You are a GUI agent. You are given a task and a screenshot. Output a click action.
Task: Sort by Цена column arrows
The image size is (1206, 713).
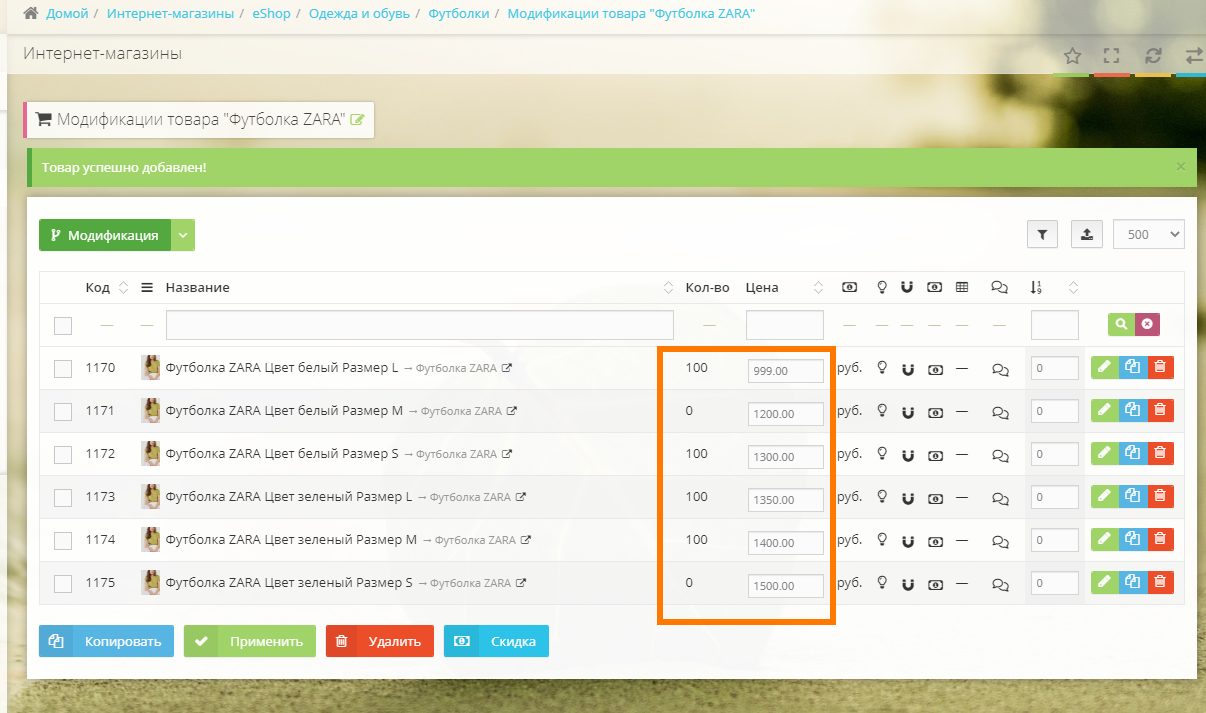[x=818, y=288]
